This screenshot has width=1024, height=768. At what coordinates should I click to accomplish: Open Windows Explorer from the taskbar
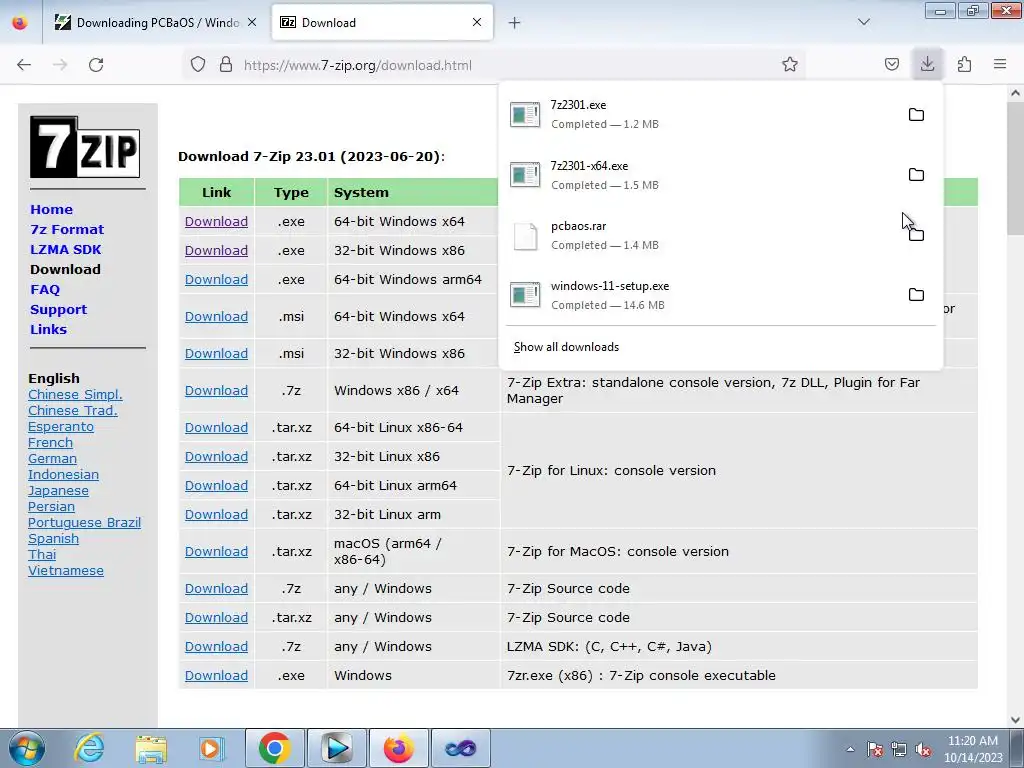(151, 748)
